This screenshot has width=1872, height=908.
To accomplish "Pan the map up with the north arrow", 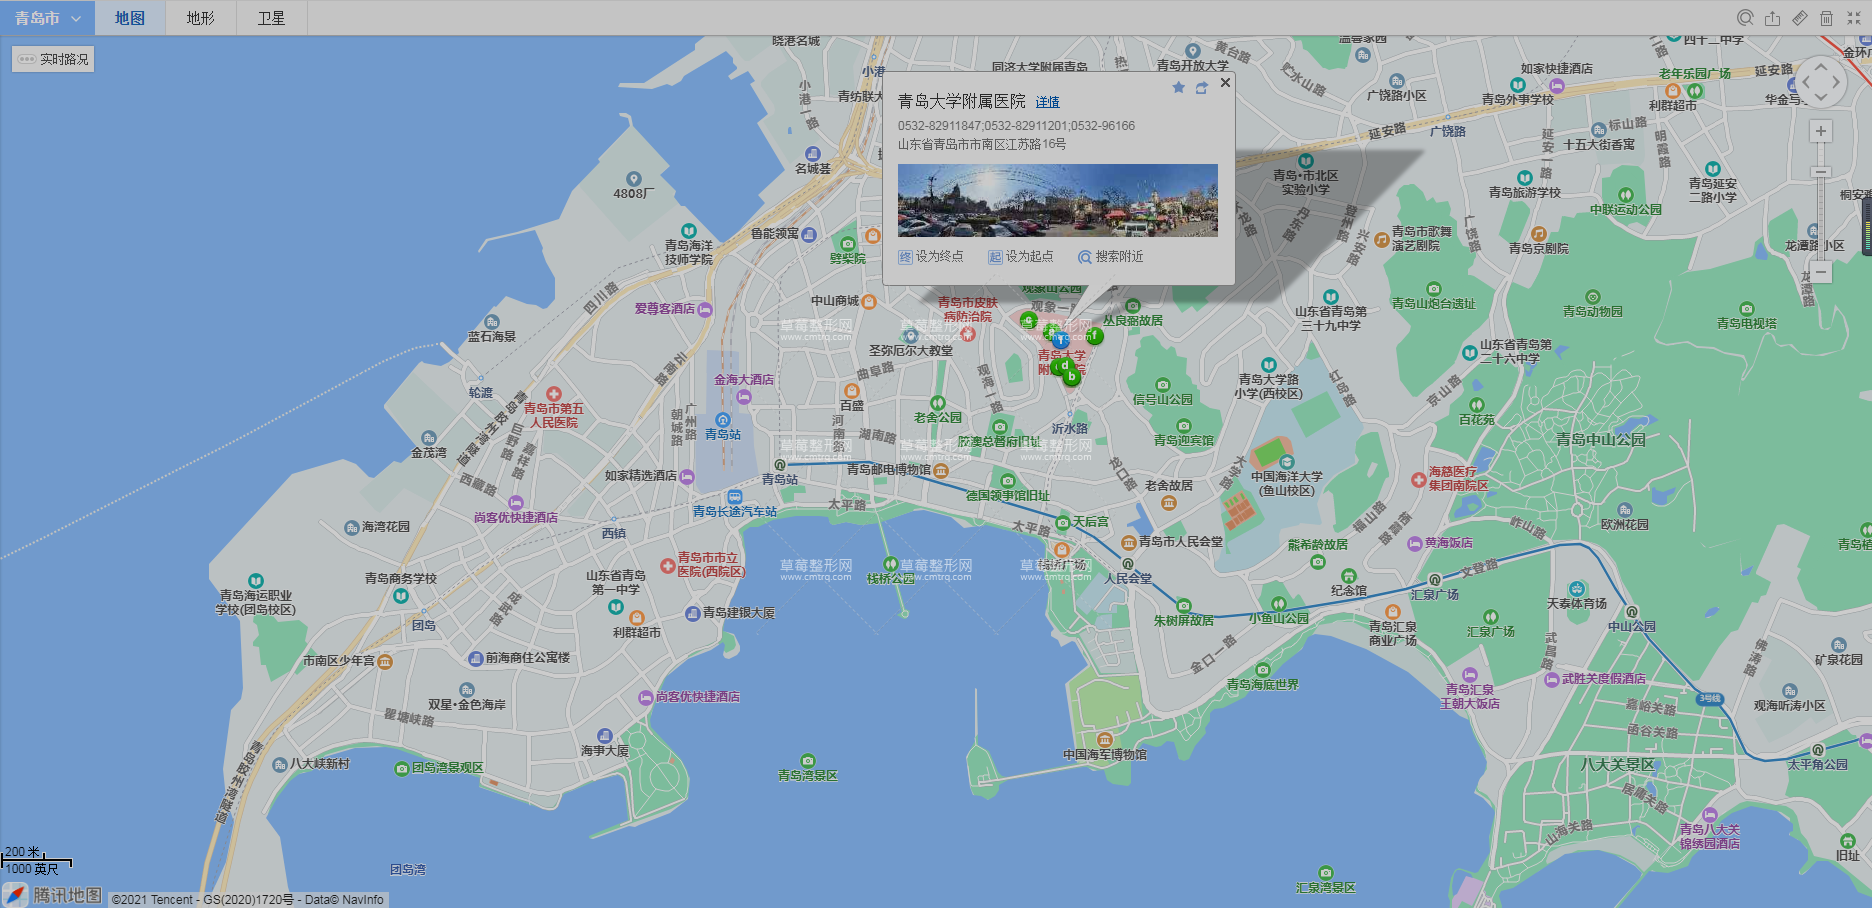I will coord(1821,66).
